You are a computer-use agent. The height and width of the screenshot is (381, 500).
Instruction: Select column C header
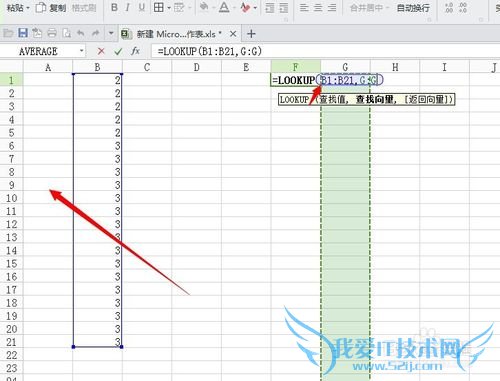coord(147,67)
